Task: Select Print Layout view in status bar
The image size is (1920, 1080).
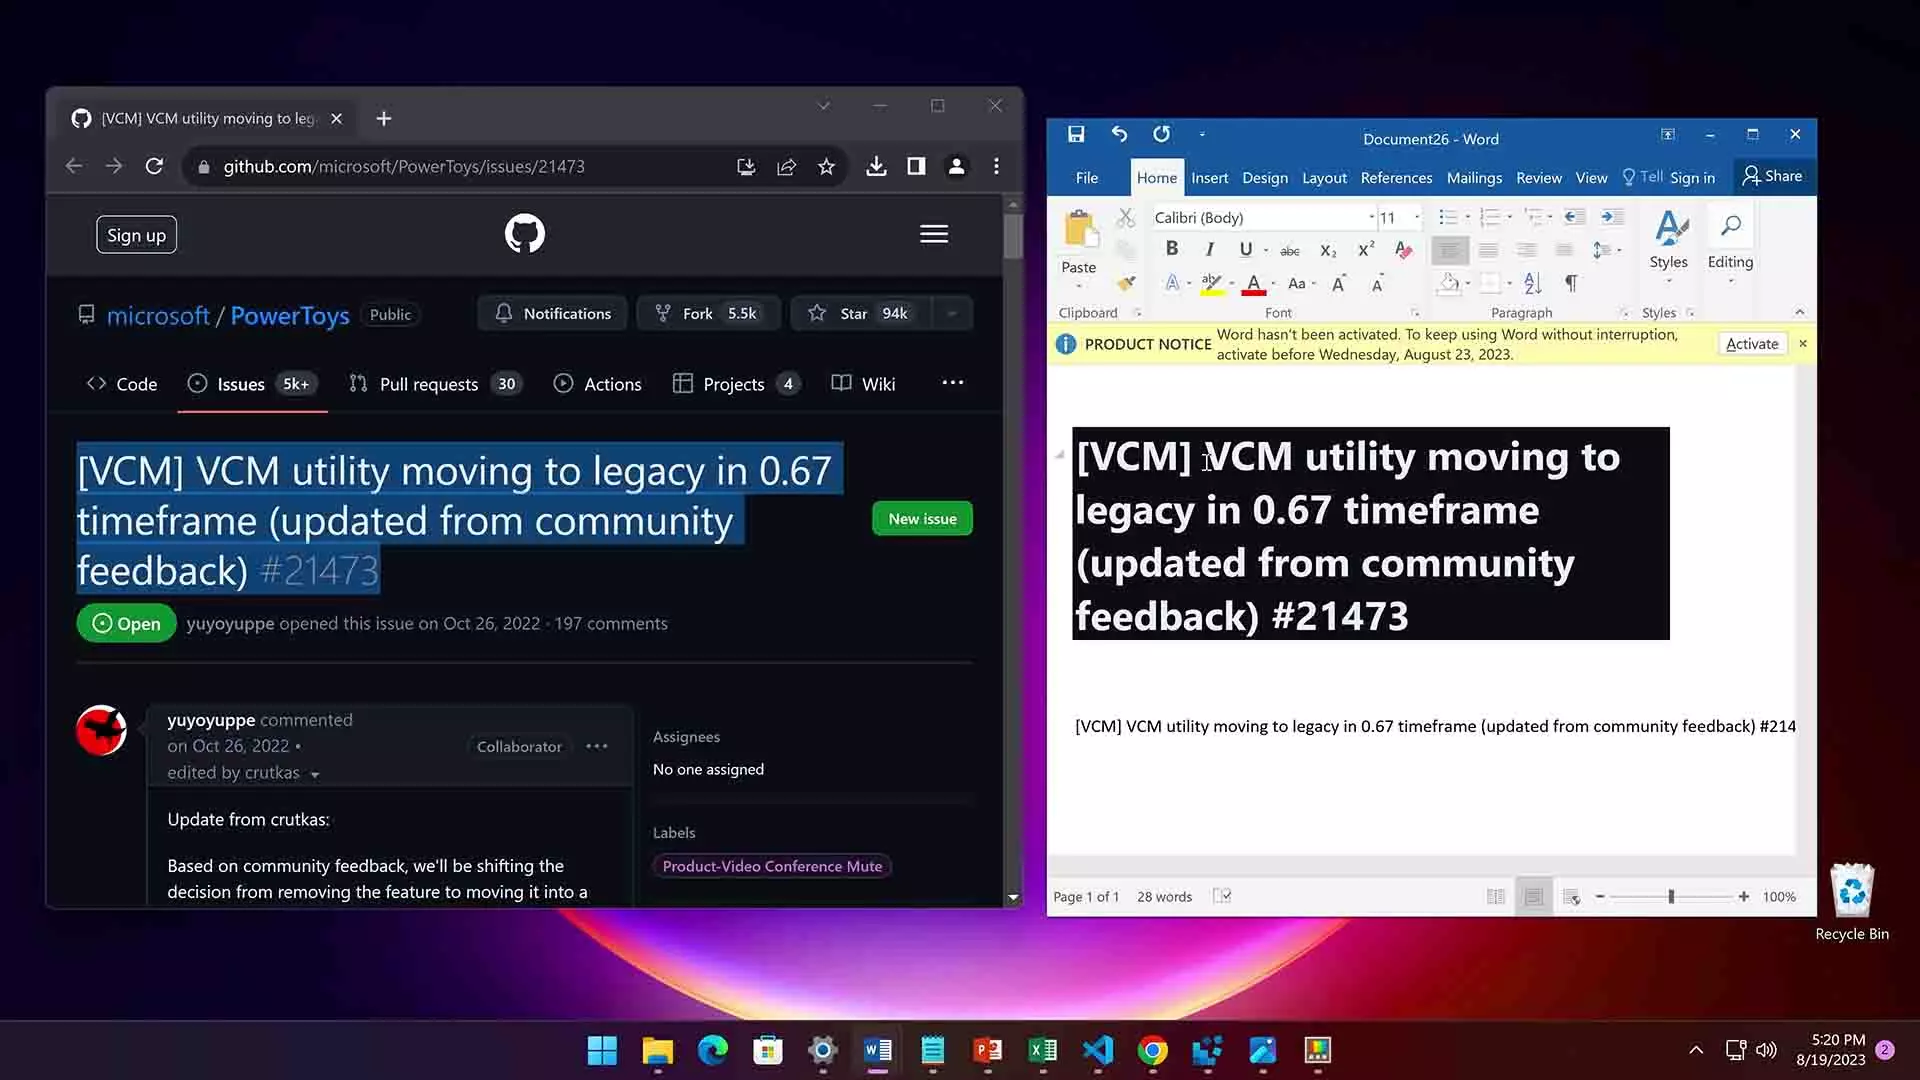Action: (1533, 897)
